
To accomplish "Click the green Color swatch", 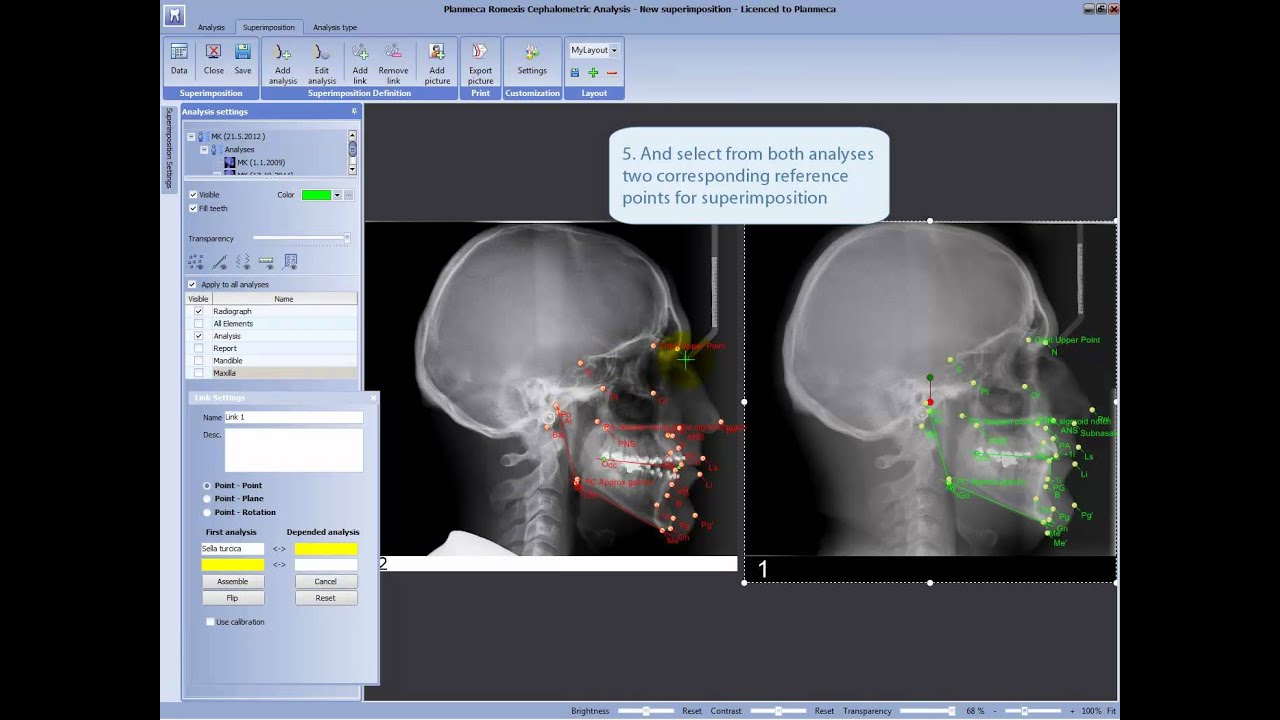I will click(x=316, y=195).
